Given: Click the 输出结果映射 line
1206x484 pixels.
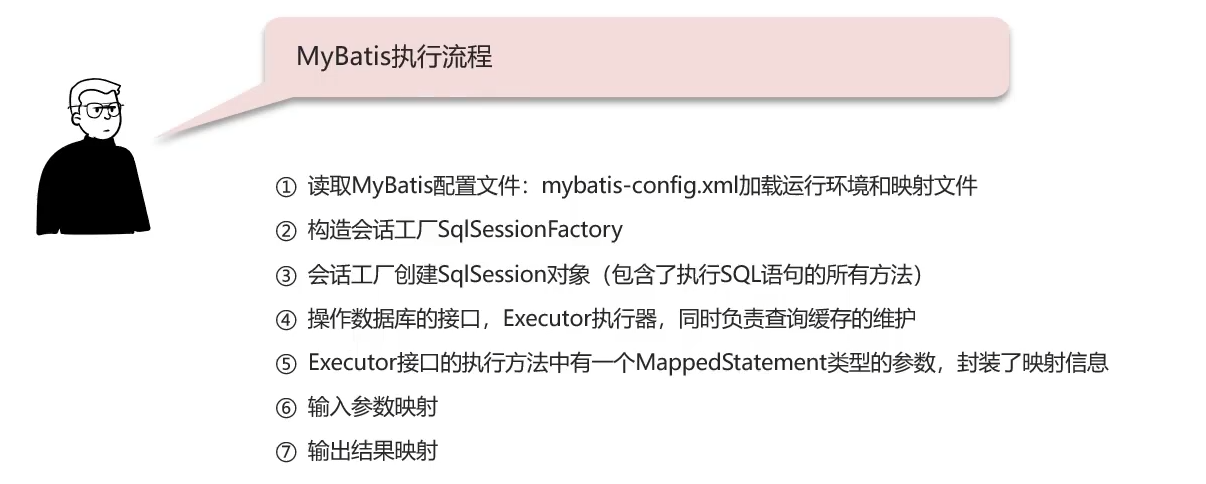Looking at the screenshot, I should pyautogui.click(x=372, y=452).
